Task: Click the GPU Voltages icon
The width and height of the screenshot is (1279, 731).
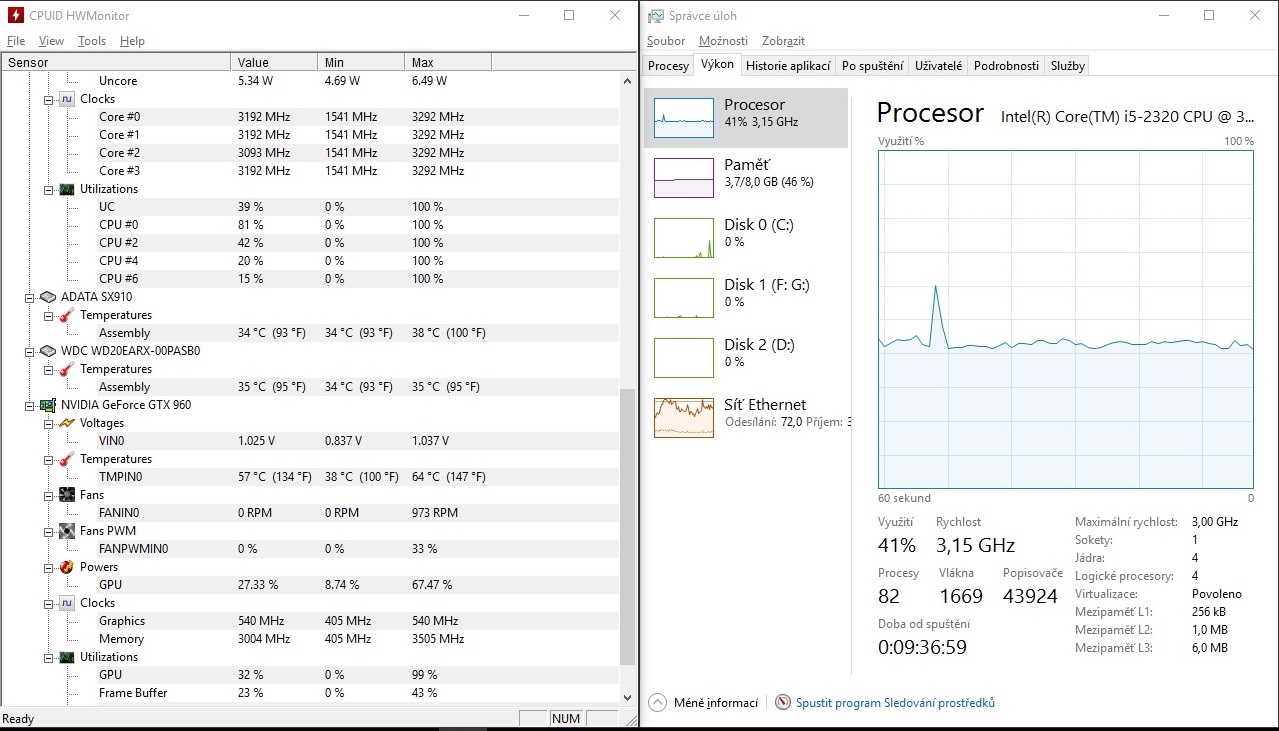Action: pyautogui.click(x=67, y=423)
